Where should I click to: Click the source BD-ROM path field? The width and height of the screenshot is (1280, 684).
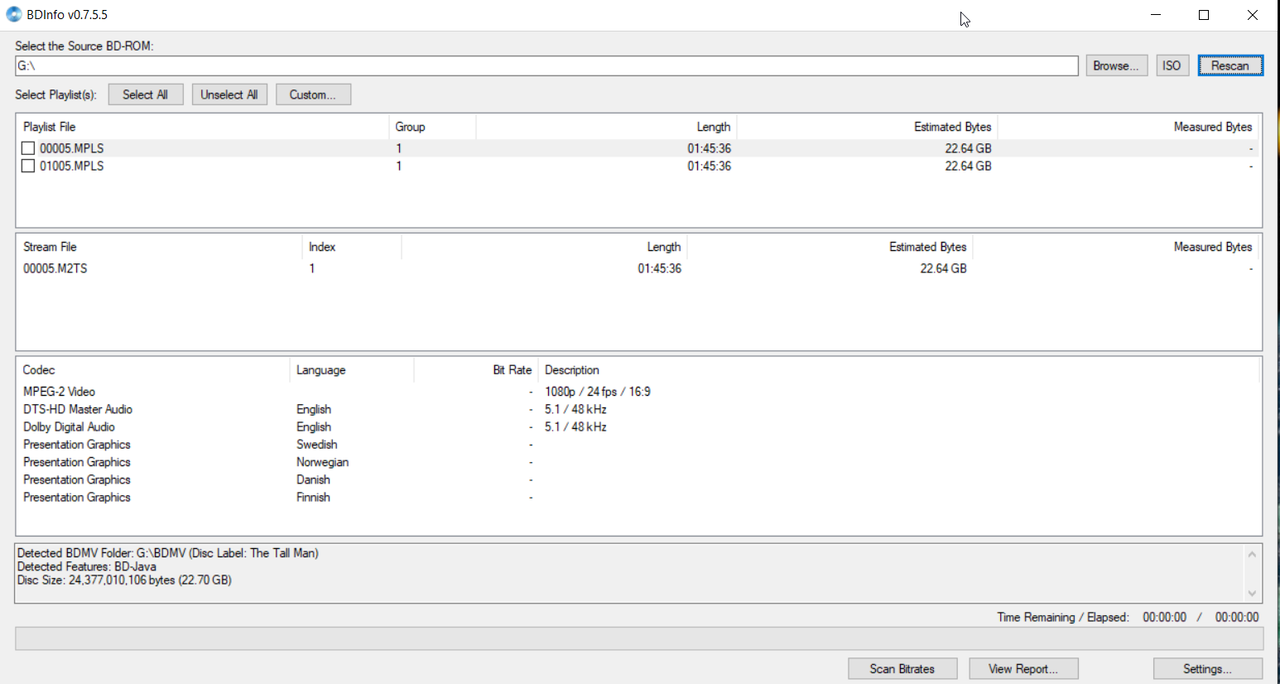tap(546, 66)
